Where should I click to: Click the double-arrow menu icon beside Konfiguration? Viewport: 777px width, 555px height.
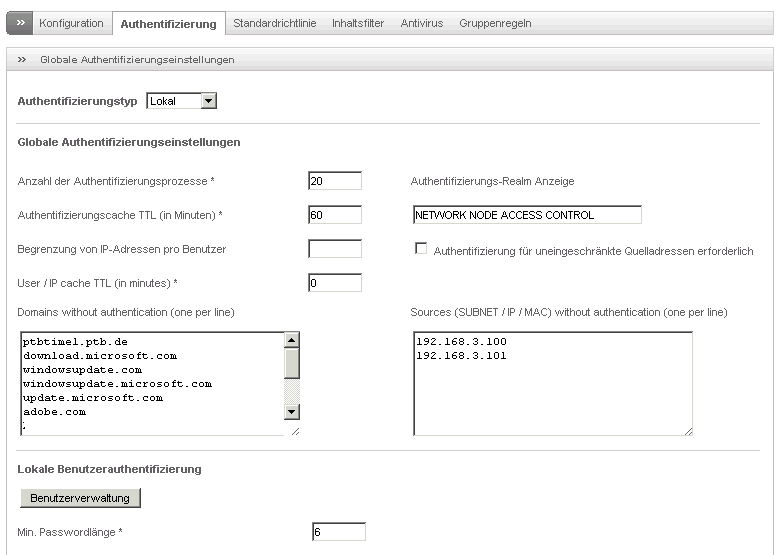(20, 23)
